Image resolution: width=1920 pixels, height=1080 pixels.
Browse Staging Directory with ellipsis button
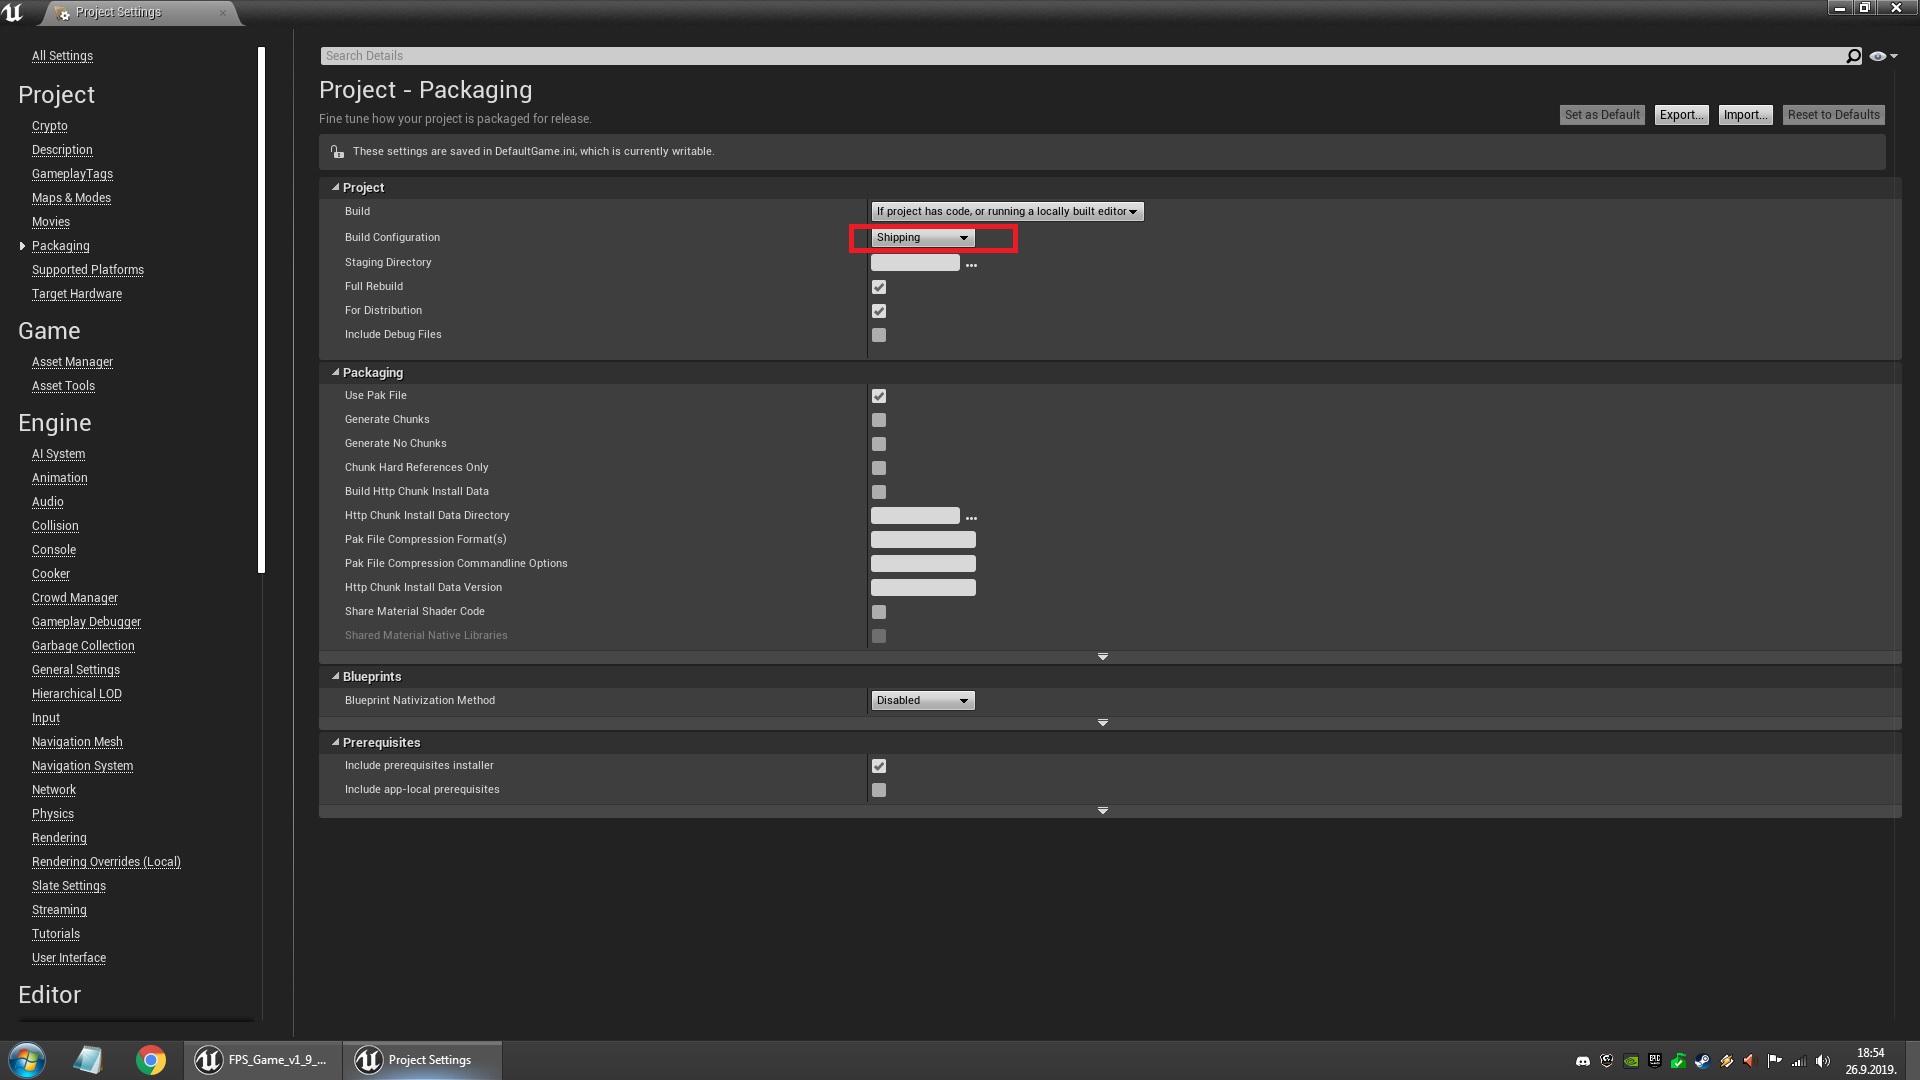[x=971, y=265]
